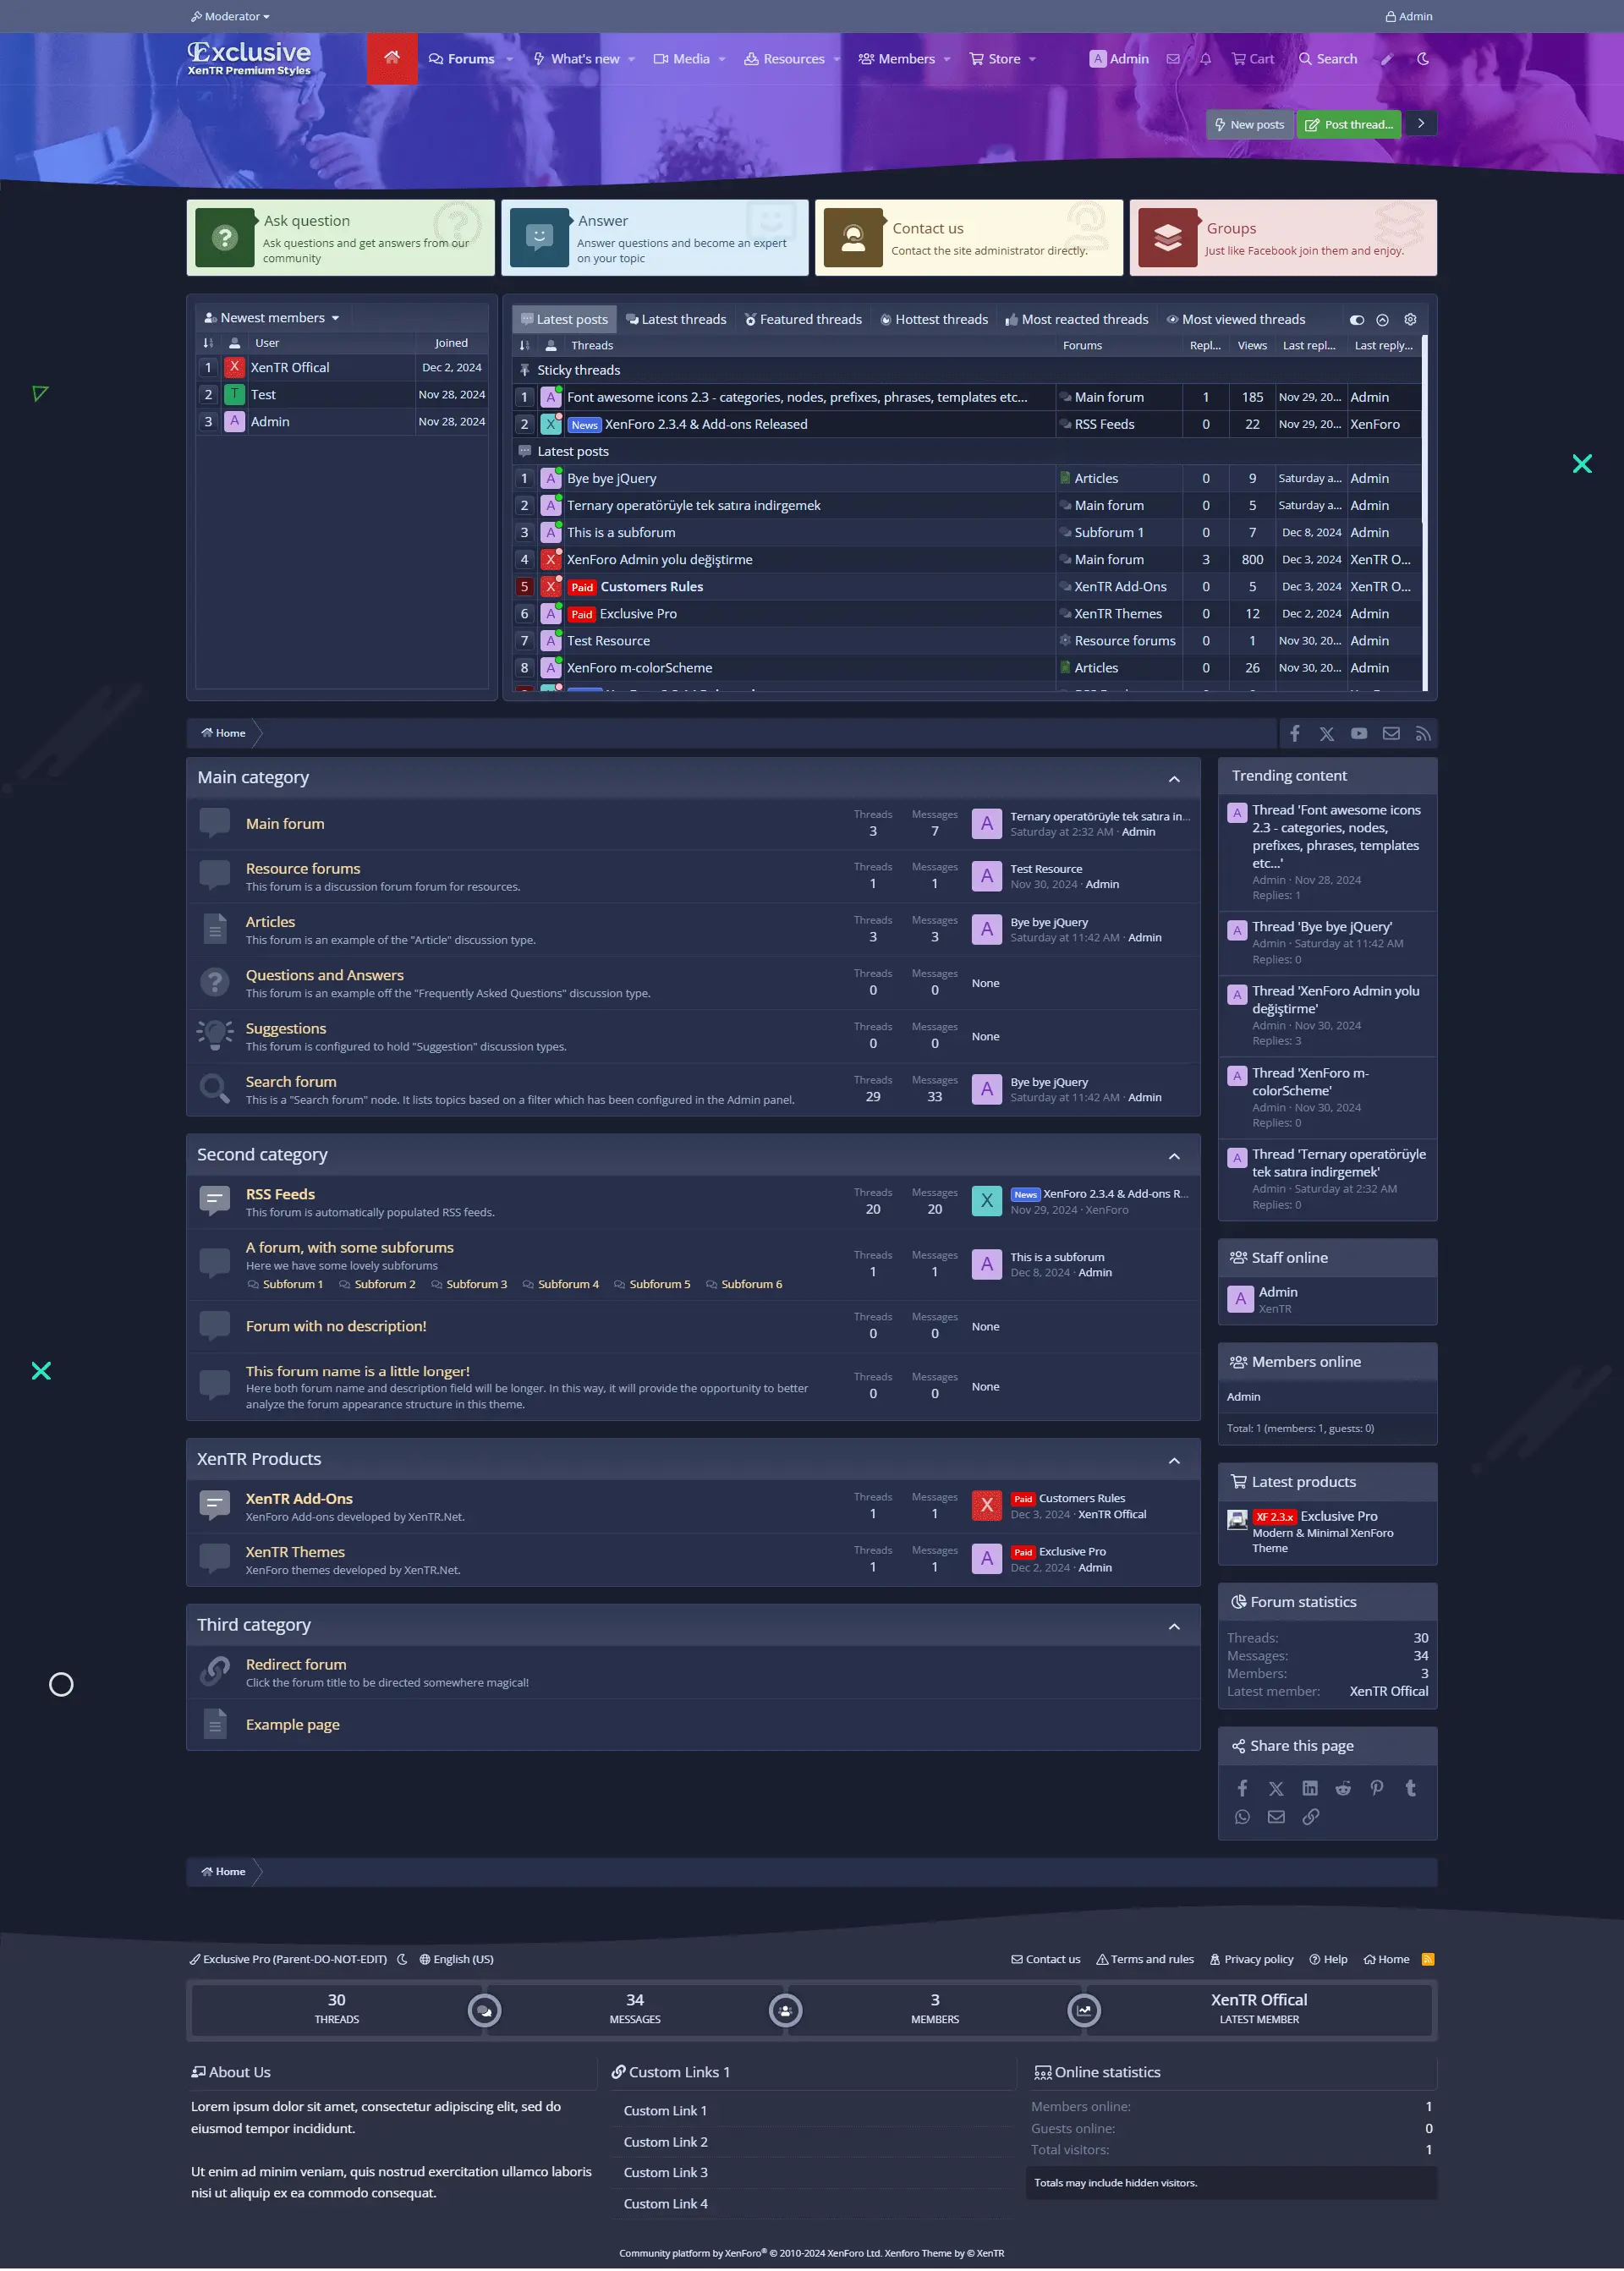Switch to Latest threads tab
The image size is (1624, 2271).
pos(676,319)
